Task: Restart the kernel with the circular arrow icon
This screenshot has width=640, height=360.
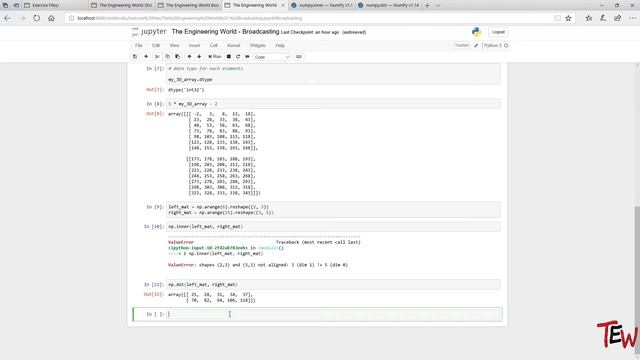Action: (x=238, y=57)
